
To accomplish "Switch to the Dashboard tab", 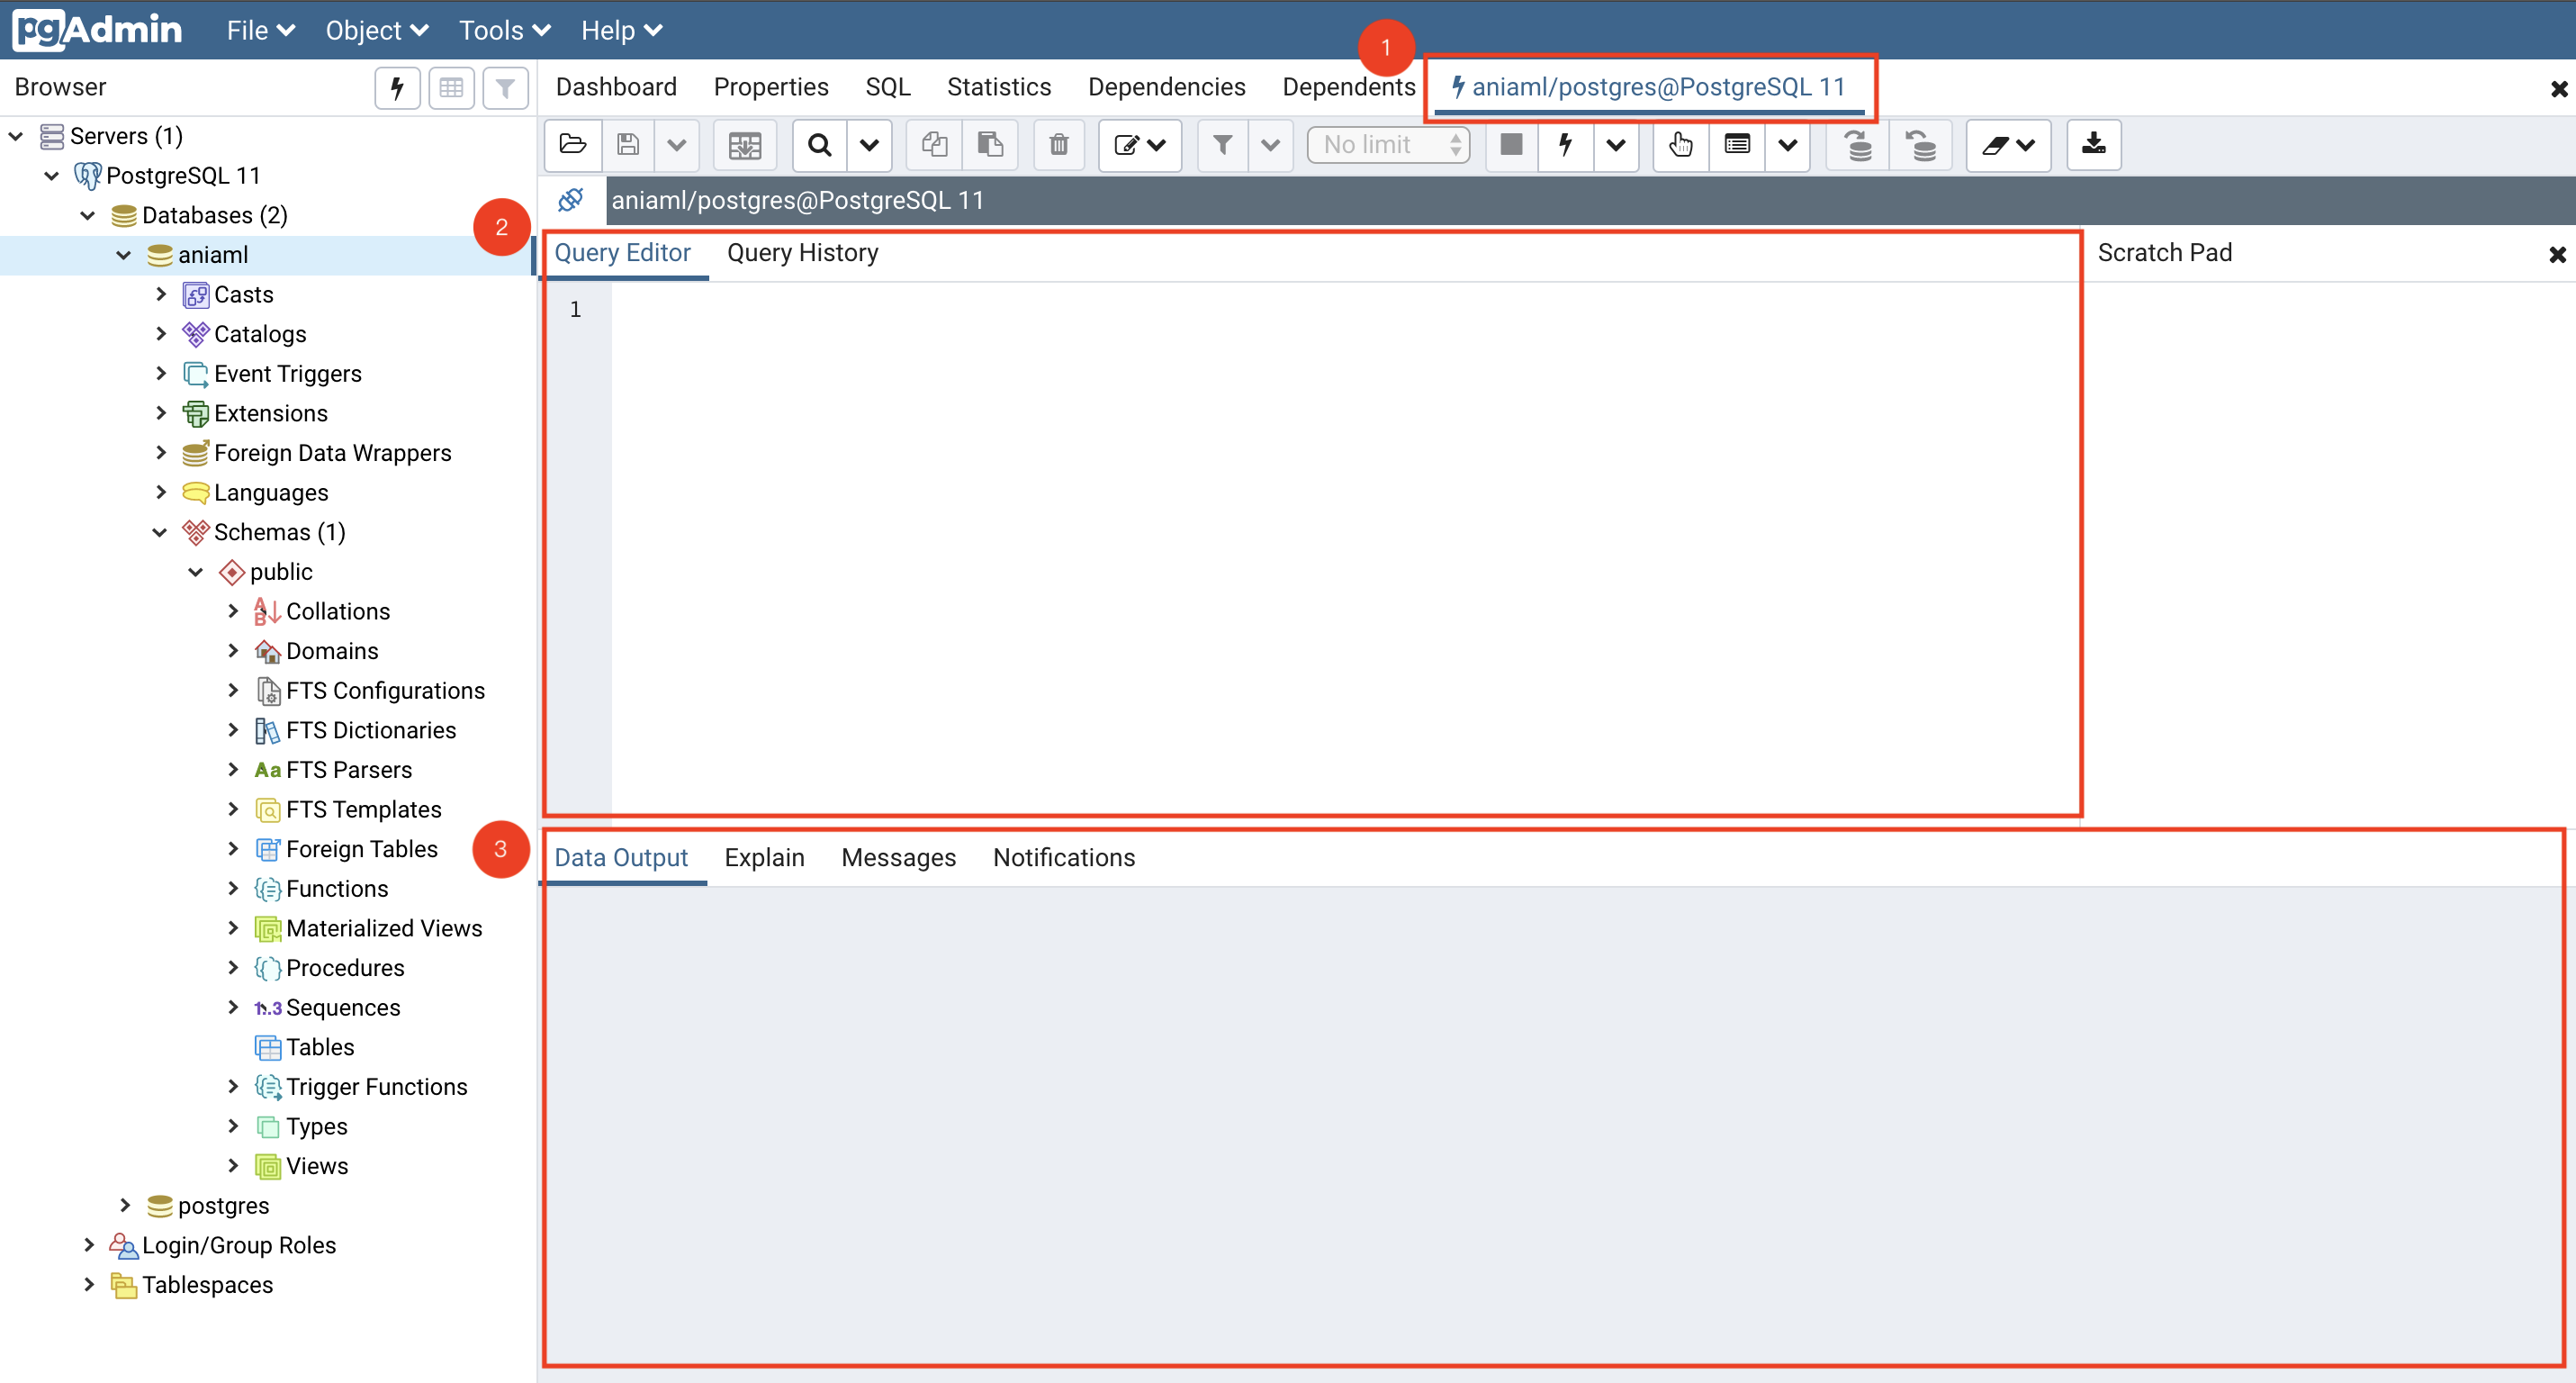I will click(x=616, y=87).
